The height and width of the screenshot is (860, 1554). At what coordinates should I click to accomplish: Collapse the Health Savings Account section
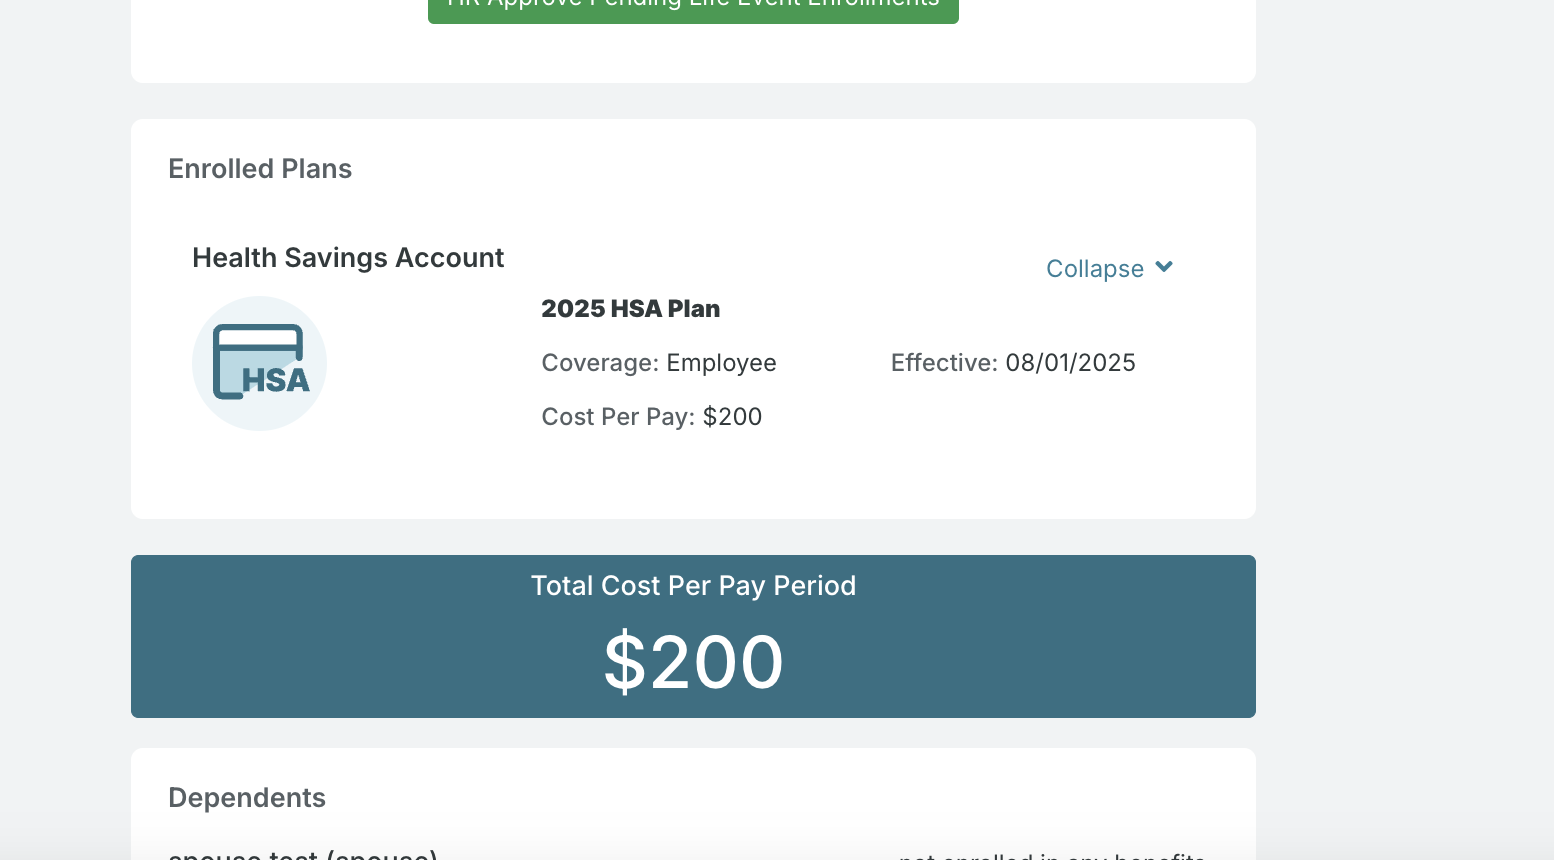[1109, 268]
